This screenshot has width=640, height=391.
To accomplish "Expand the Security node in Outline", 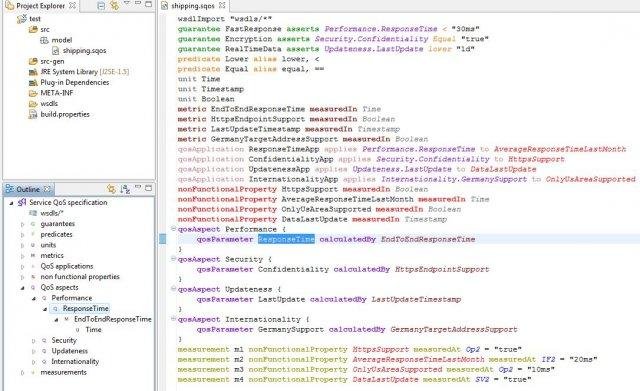I will pos(34,341).
